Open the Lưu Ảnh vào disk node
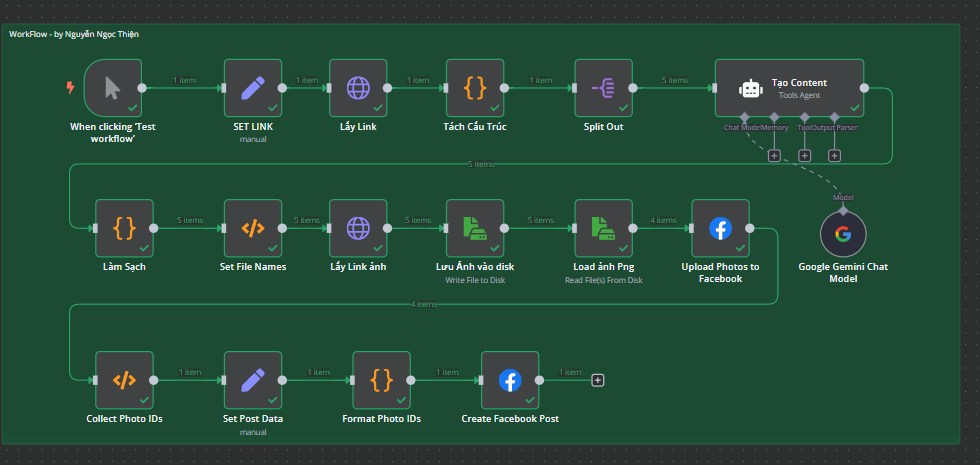Image resolution: width=980 pixels, height=465 pixels. click(475, 229)
